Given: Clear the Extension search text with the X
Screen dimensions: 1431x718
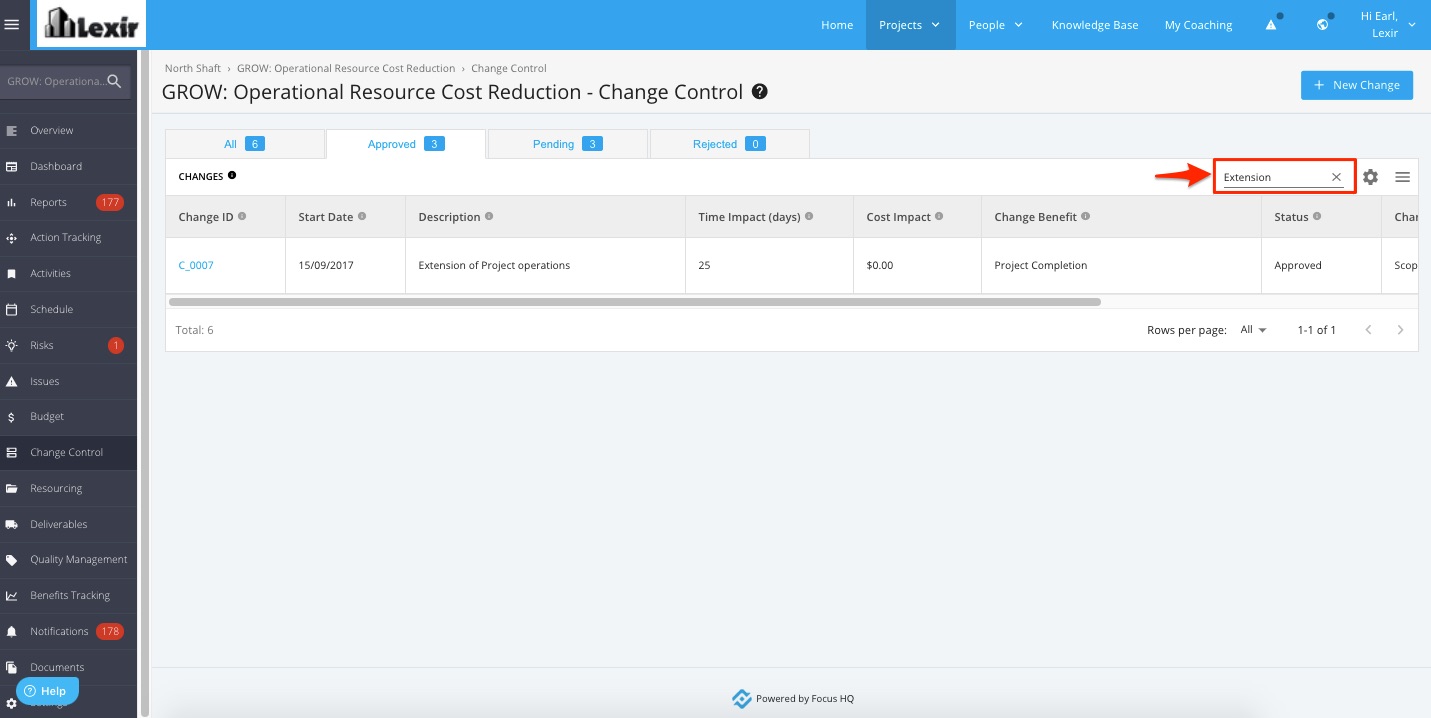Looking at the screenshot, I should (x=1336, y=177).
